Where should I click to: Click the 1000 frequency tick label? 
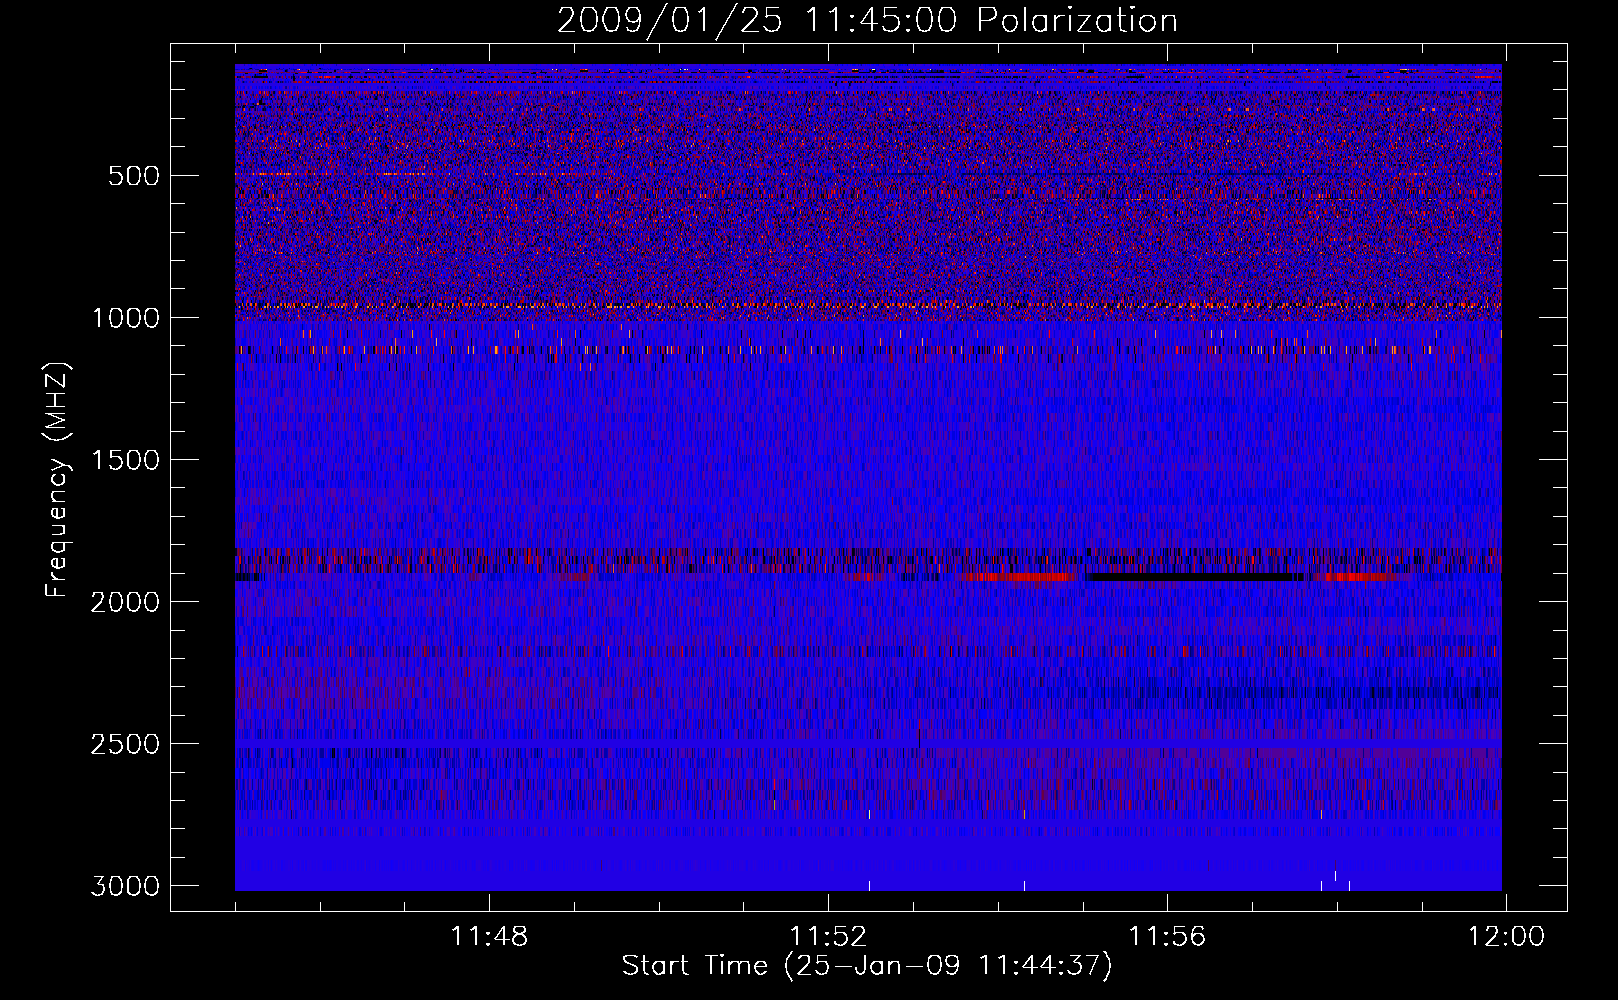(125, 318)
